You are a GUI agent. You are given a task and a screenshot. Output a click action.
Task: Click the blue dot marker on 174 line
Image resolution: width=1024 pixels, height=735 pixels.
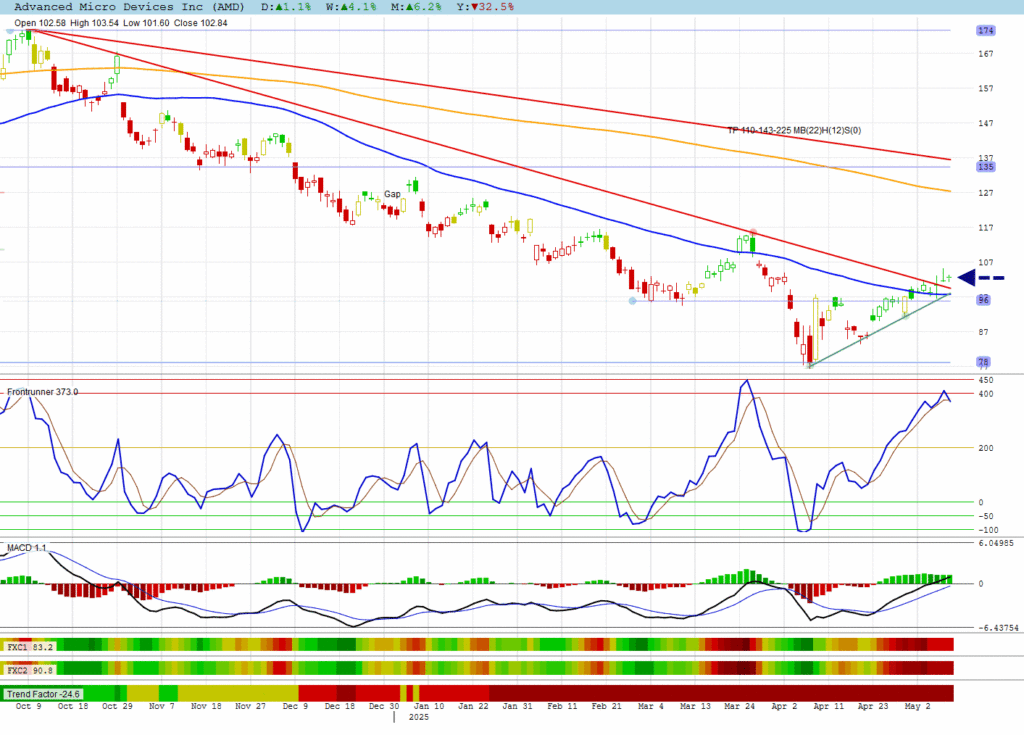click(10, 31)
